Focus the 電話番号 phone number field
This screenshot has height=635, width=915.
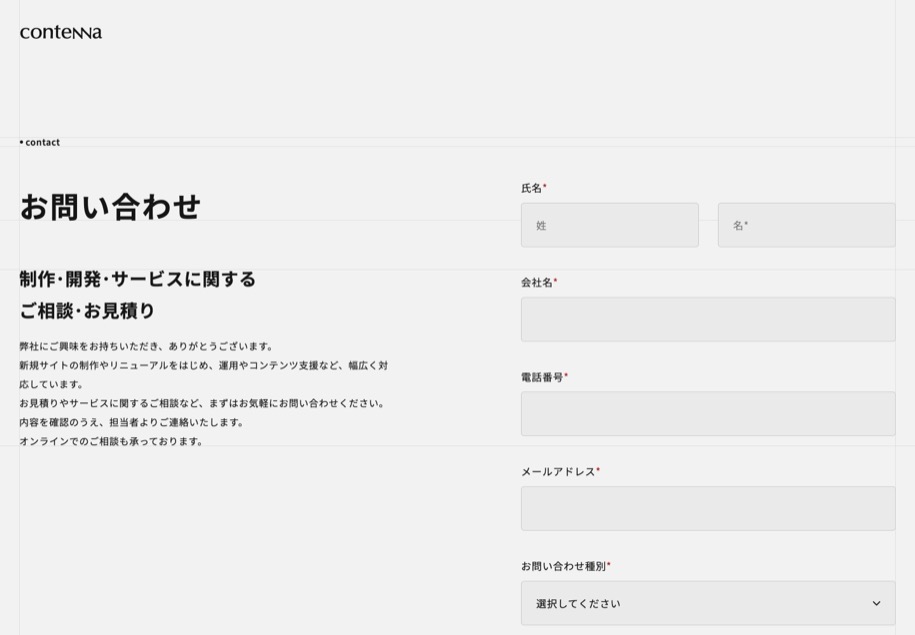tap(708, 414)
